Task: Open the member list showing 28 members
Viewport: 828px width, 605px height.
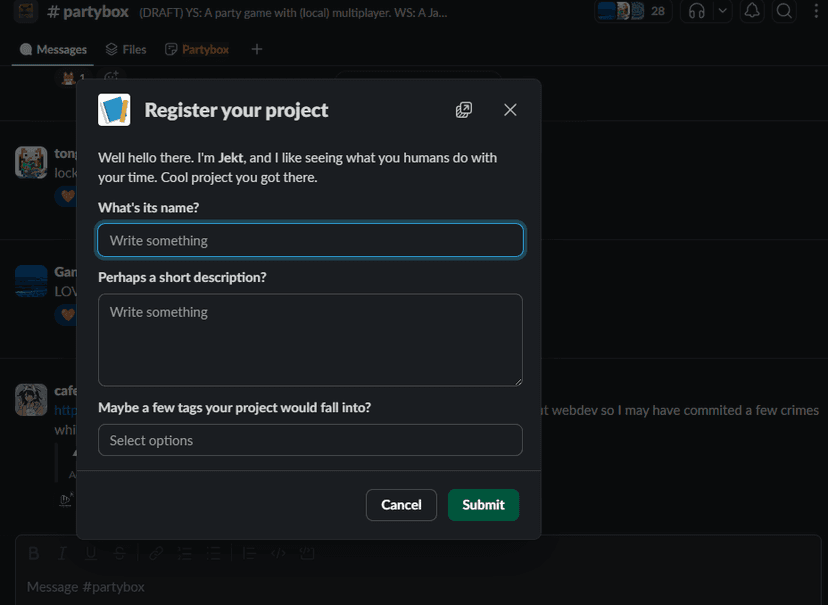Action: (x=634, y=11)
